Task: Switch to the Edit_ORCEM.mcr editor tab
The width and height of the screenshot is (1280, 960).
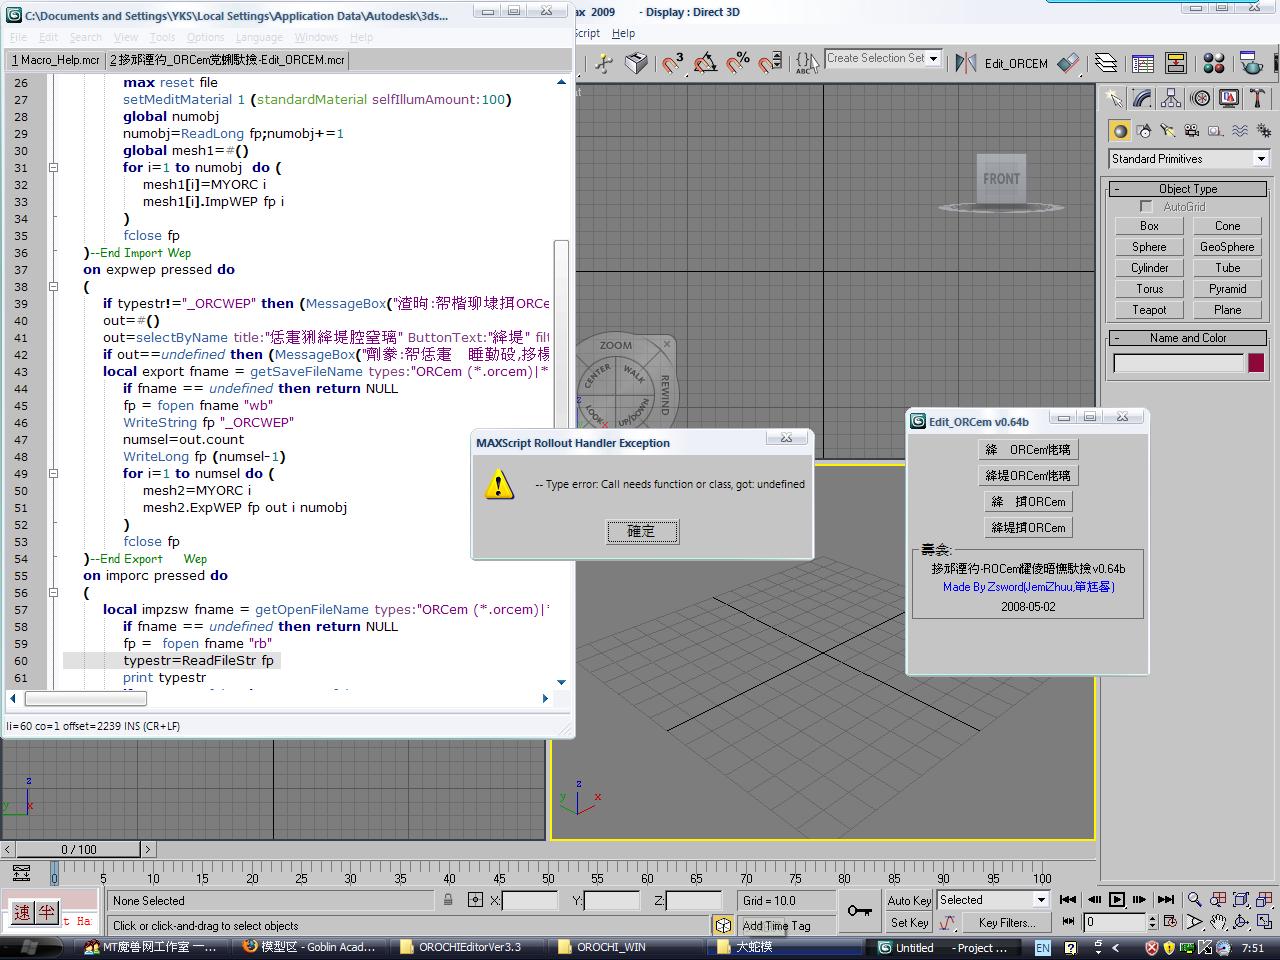Action: [x=227, y=60]
